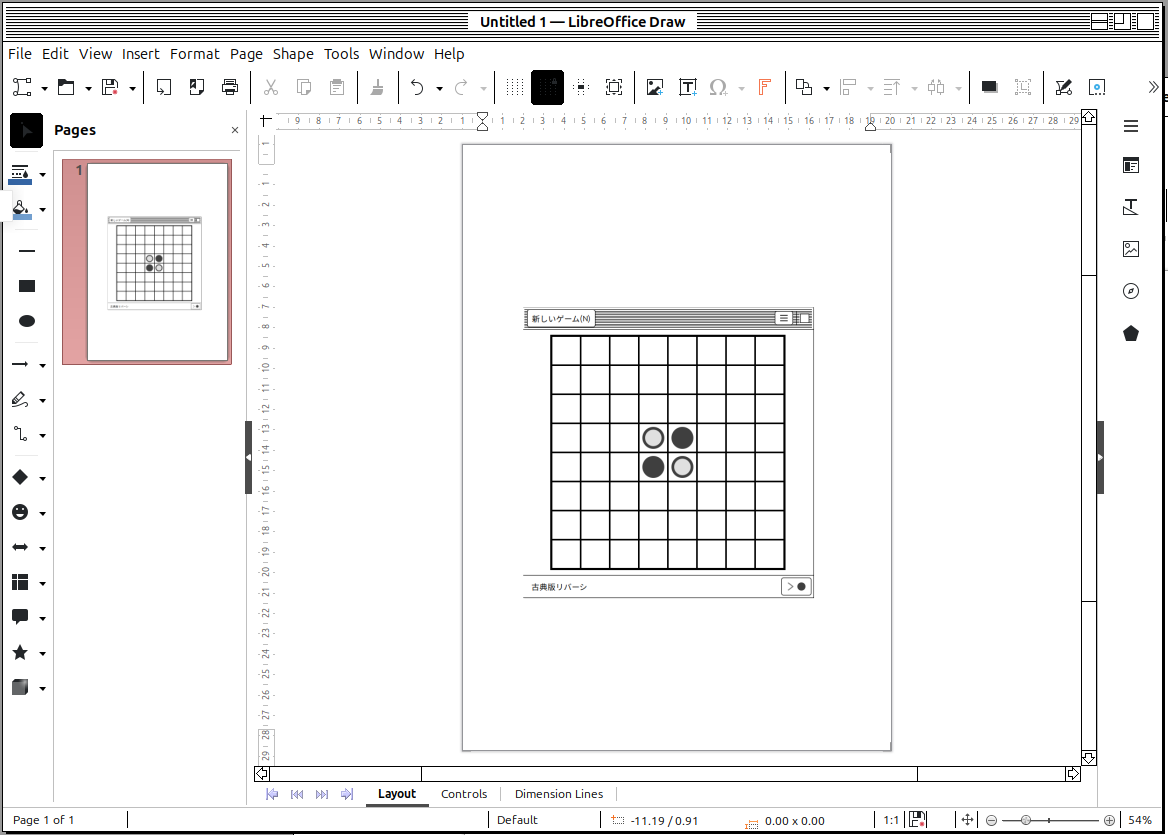Viewport: 1168px width, 835px height.
Task: Open the Format menu
Action: tap(194, 54)
